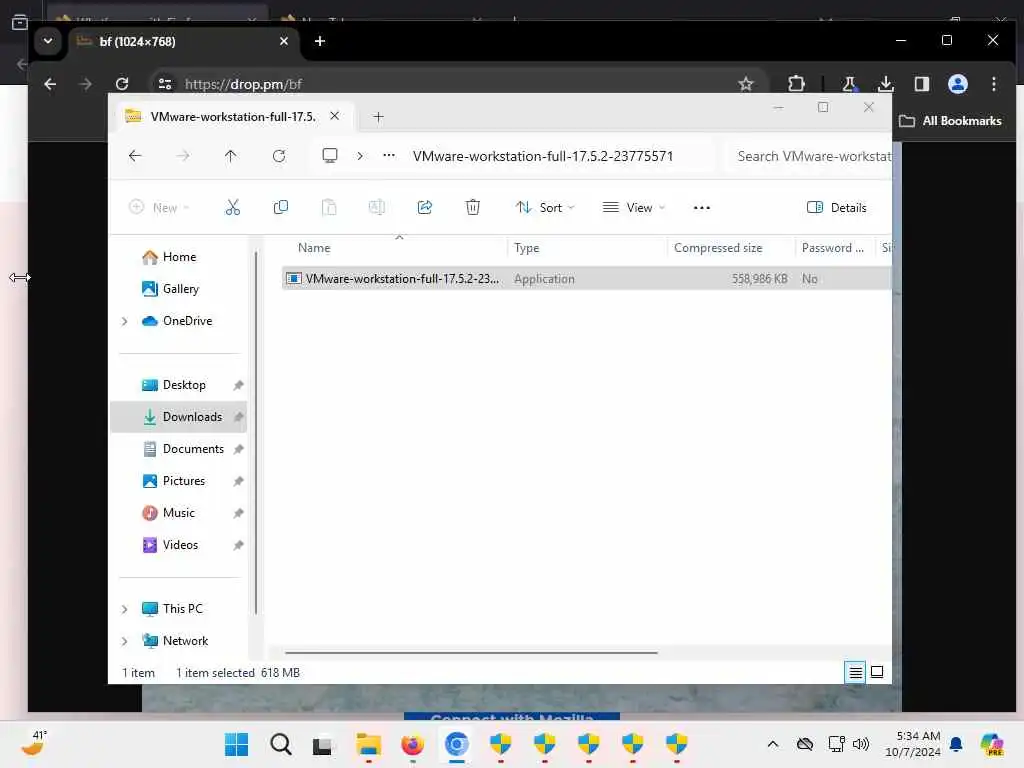Open the Sort dropdown
Screen dimensions: 1024x768
tap(545, 208)
